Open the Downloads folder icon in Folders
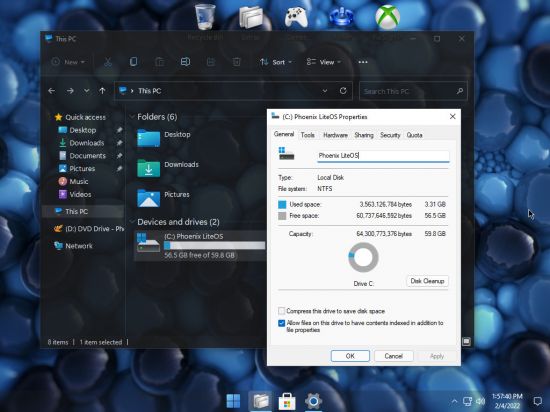550x412 pixels. click(x=148, y=168)
